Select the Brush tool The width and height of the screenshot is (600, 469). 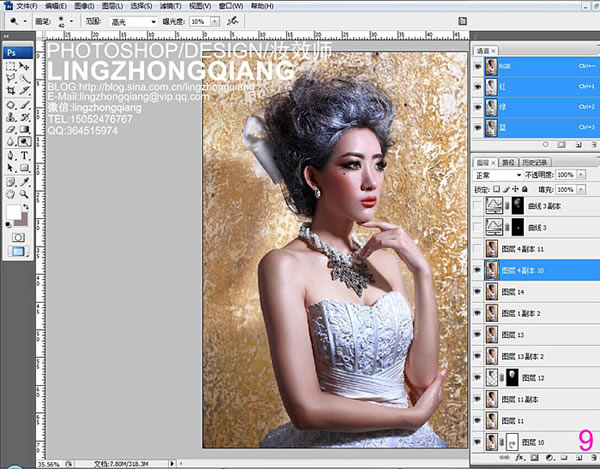pos(24,105)
